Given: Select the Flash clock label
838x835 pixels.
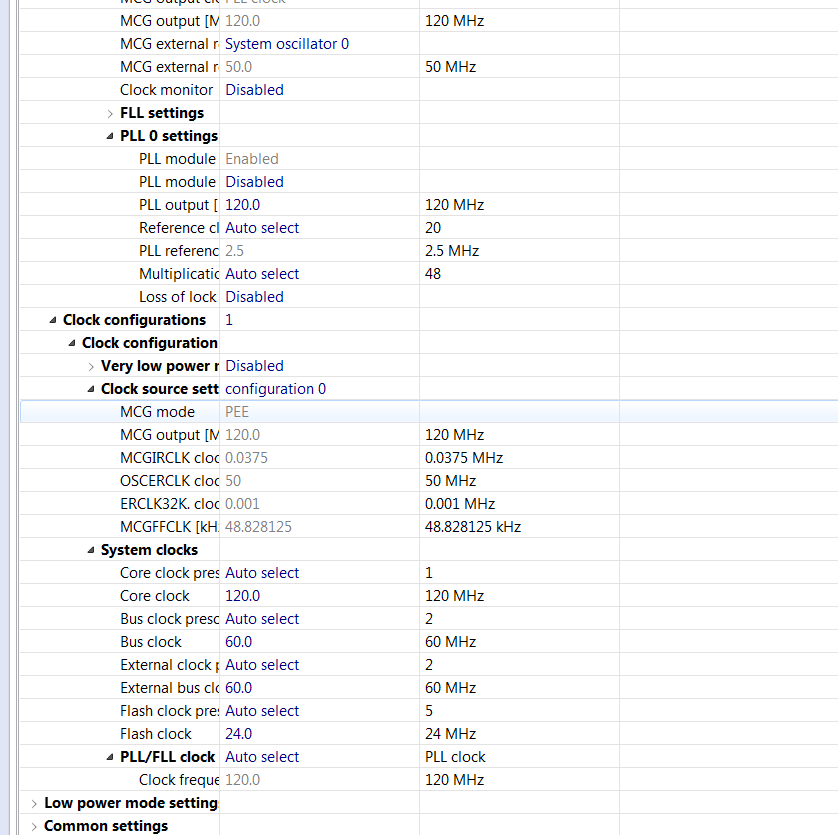Looking at the screenshot, I should [x=156, y=733].
